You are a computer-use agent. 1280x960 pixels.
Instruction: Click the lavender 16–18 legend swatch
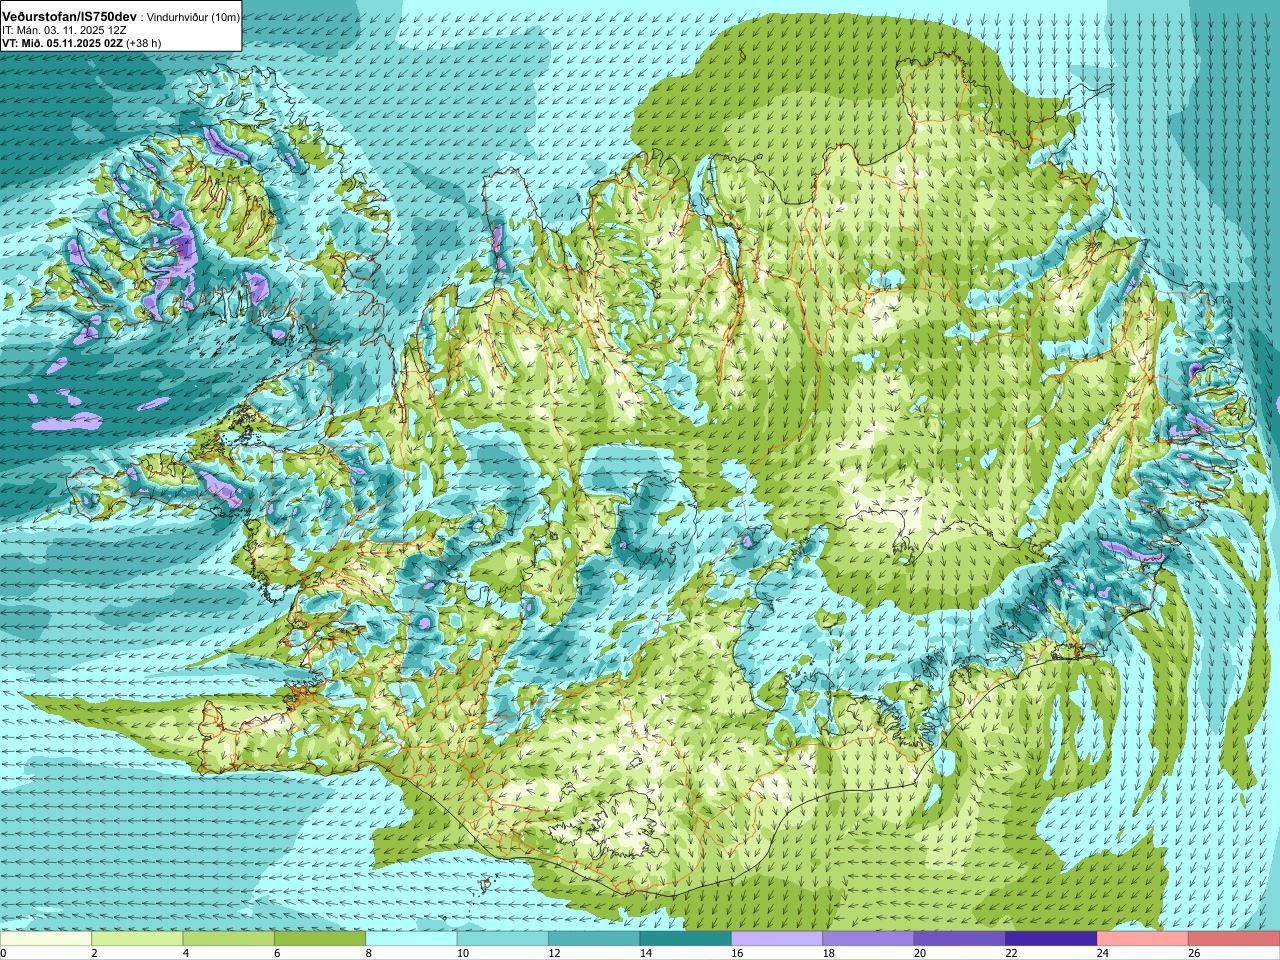coord(777,938)
